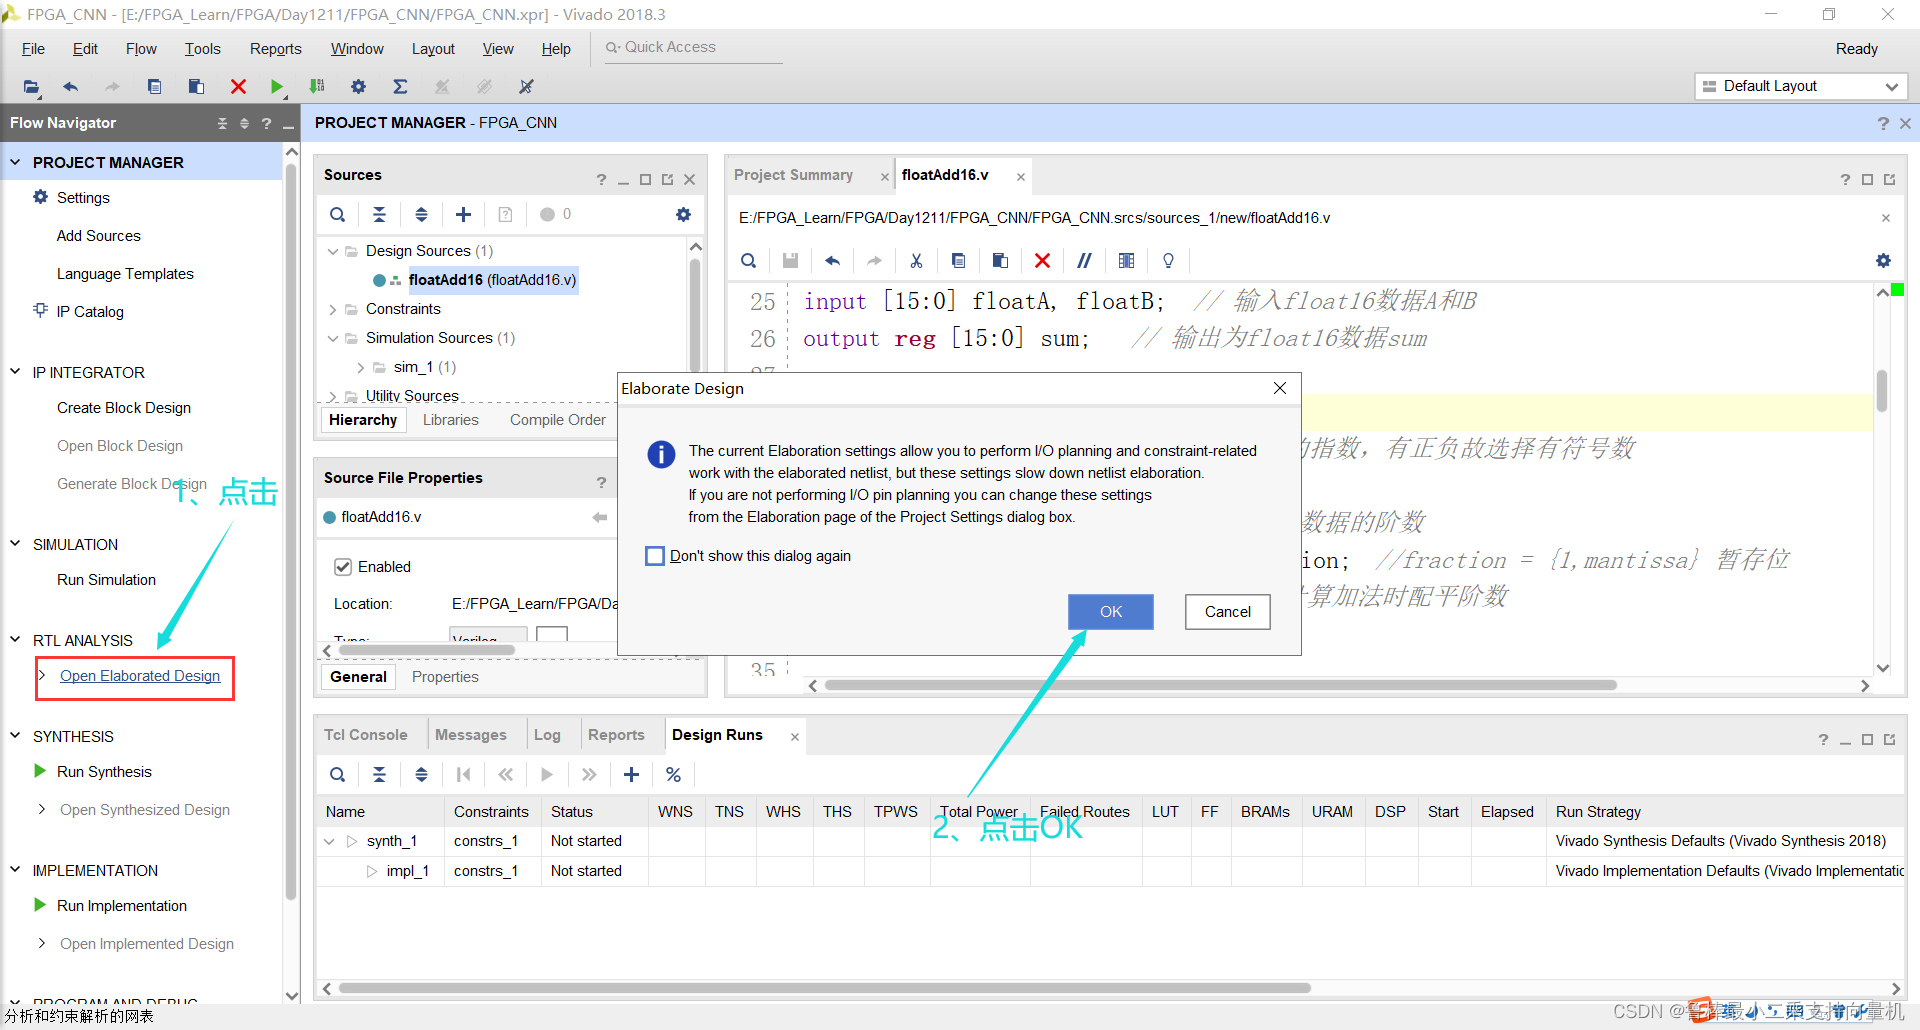Screen dimensions: 1920x1030
Task: Switch to the Project Summary tab
Action: point(793,175)
